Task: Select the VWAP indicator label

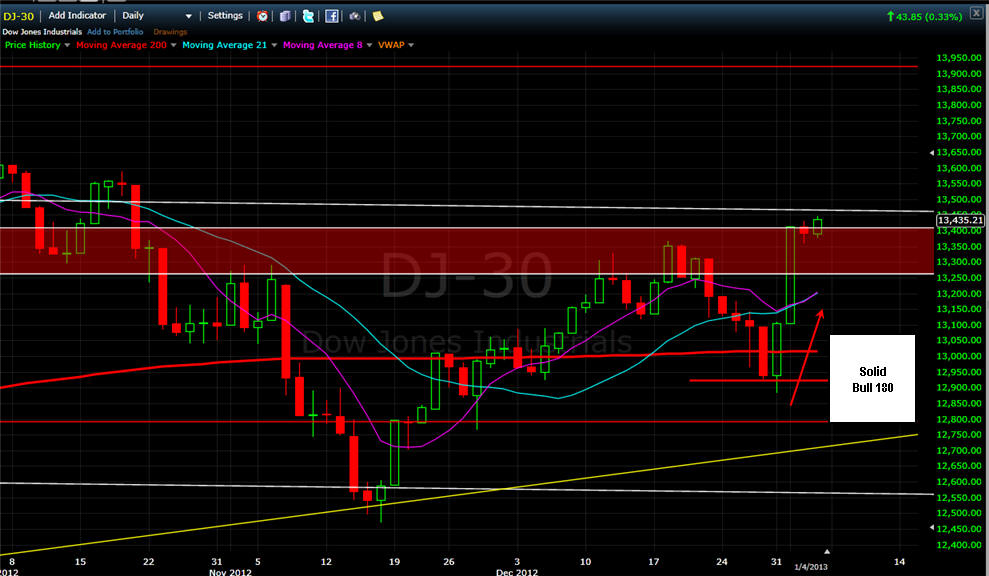Action: pos(391,45)
